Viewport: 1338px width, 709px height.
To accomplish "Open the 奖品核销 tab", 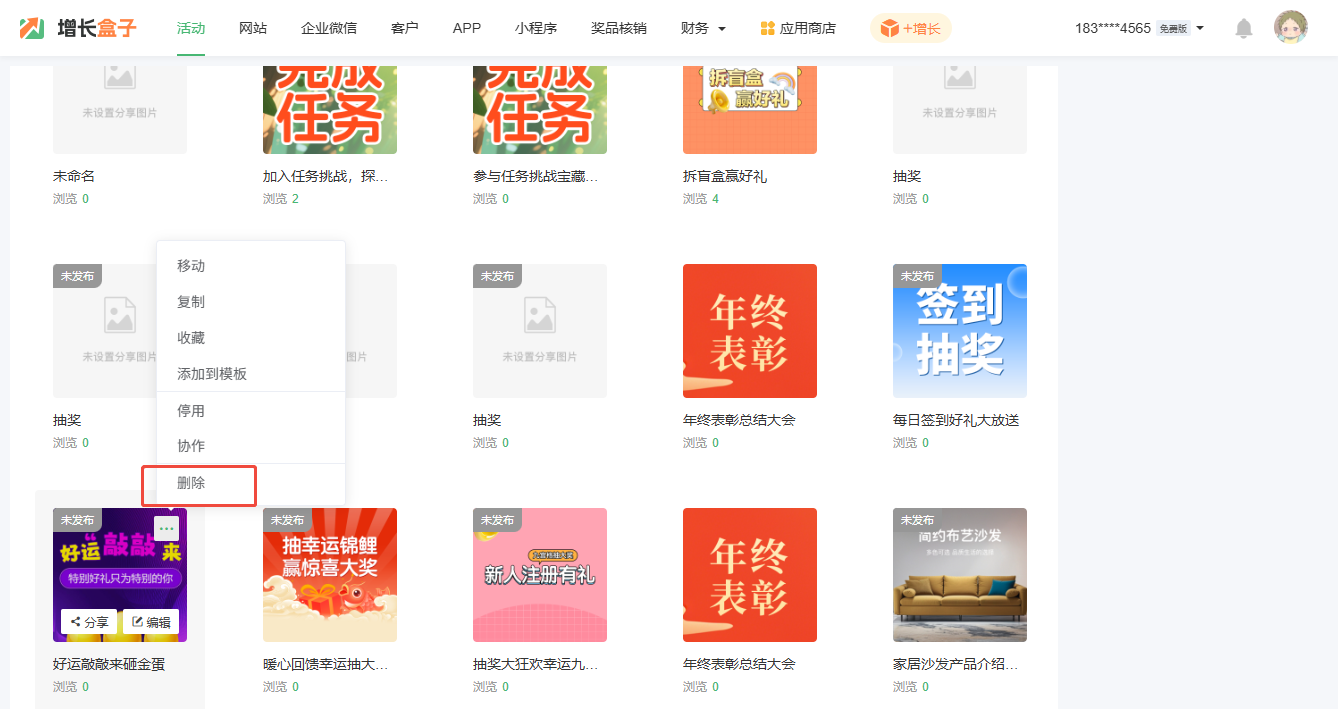I will (619, 28).
